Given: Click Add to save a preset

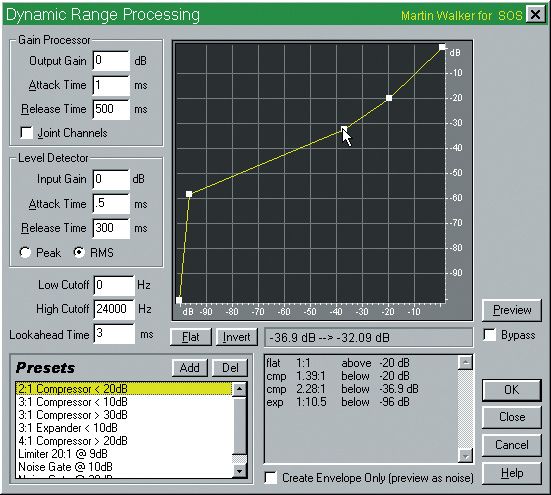Looking at the screenshot, I should tap(190, 368).
